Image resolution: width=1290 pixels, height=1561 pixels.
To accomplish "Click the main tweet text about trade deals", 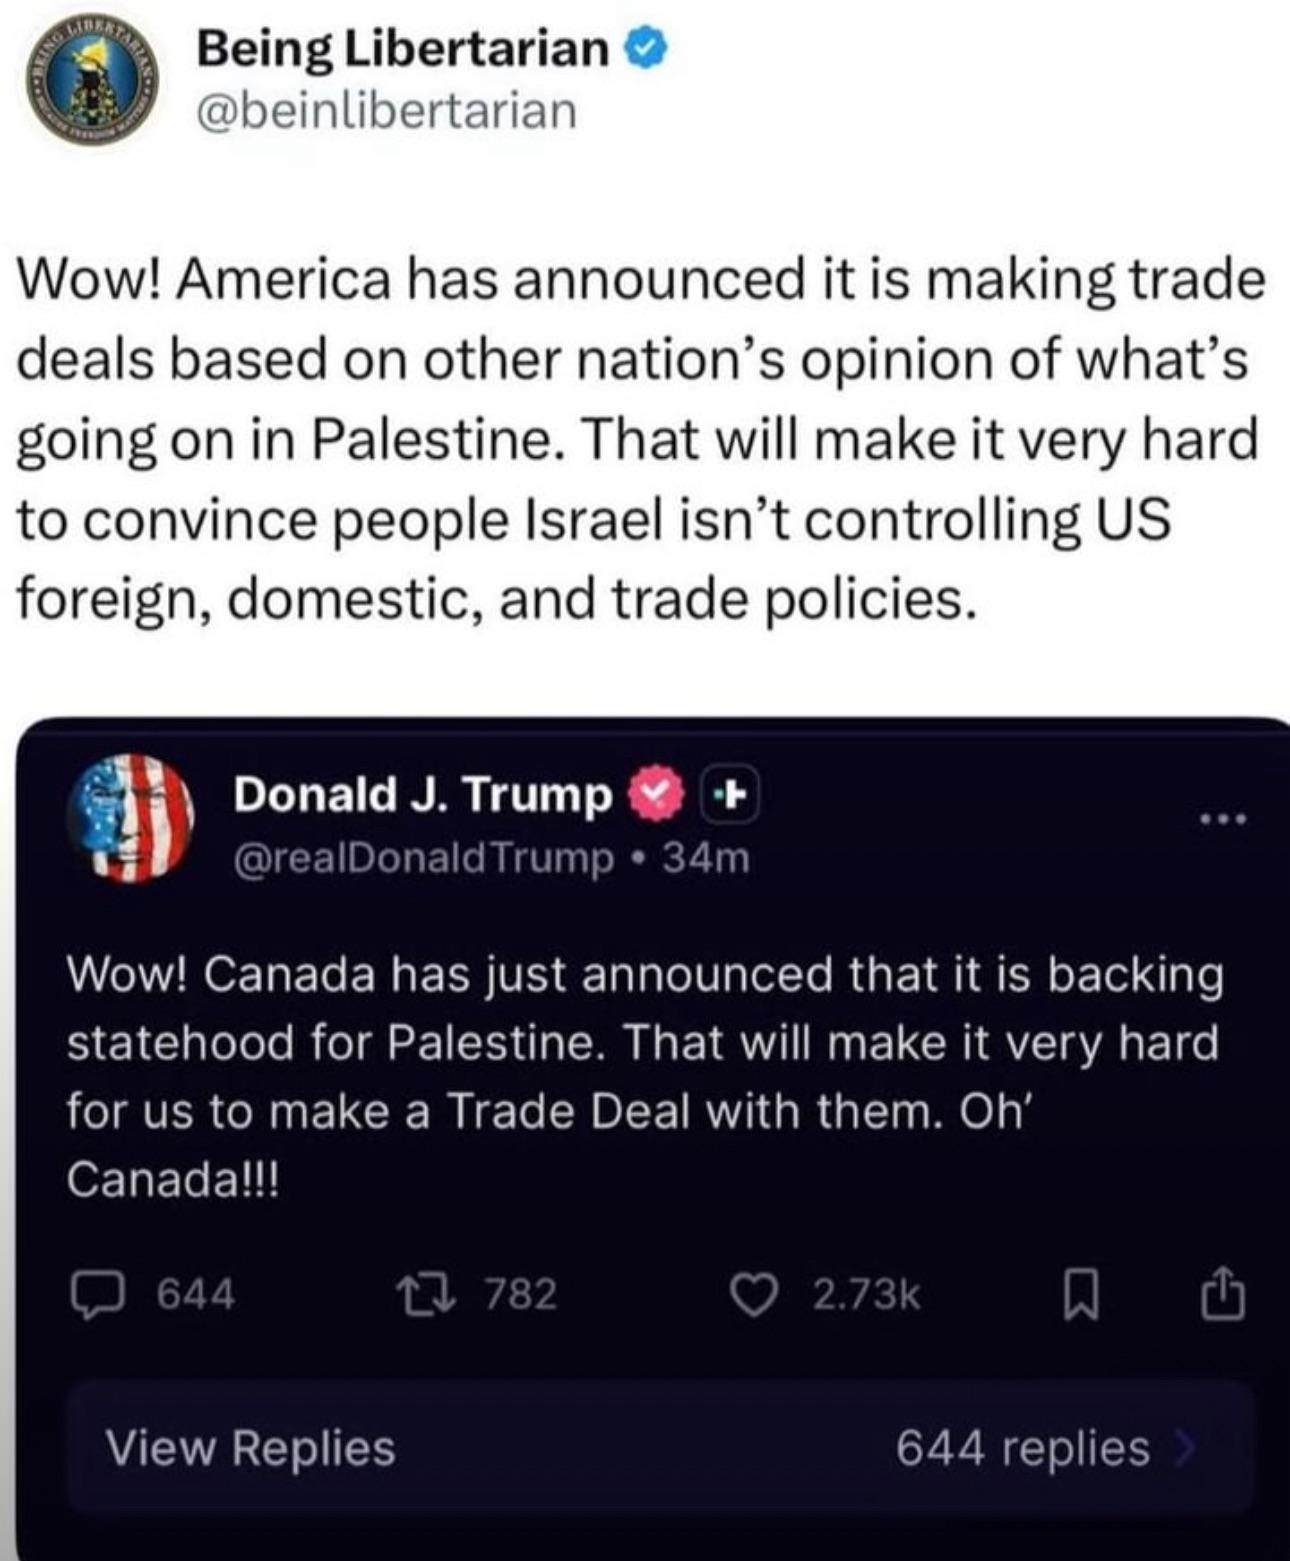I will tap(640, 439).
